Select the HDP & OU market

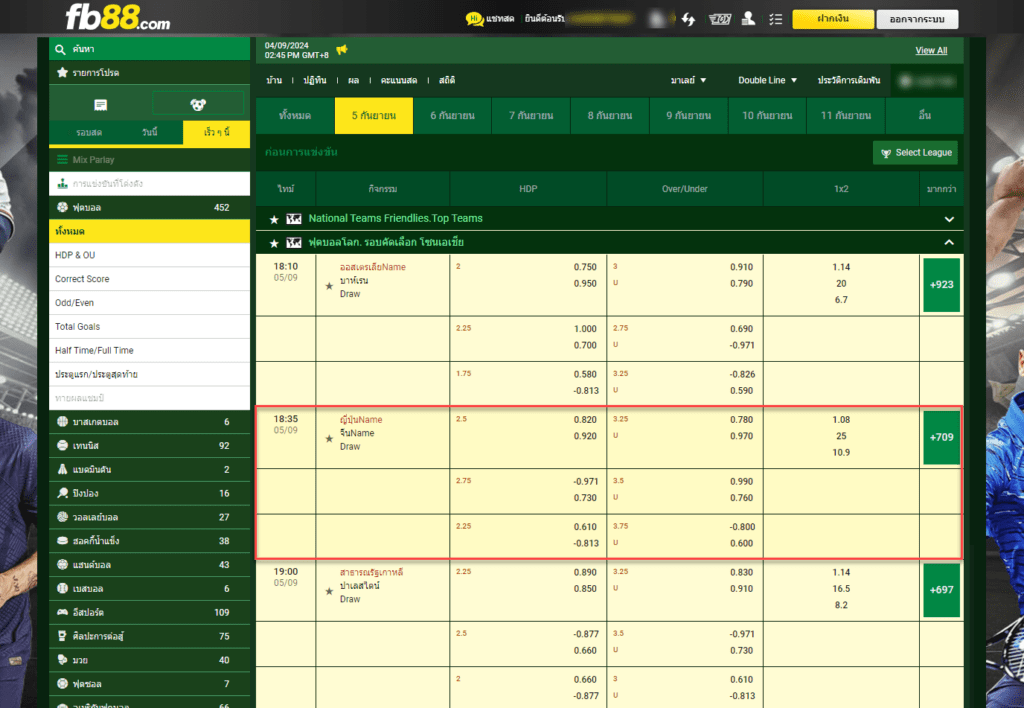point(150,255)
